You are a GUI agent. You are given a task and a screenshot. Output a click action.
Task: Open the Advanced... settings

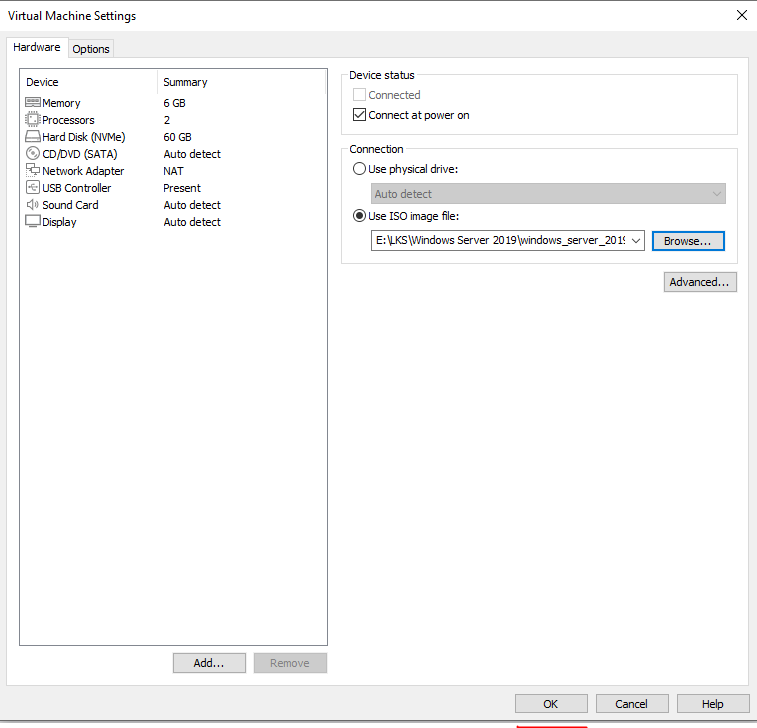pyautogui.click(x=700, y=282)
